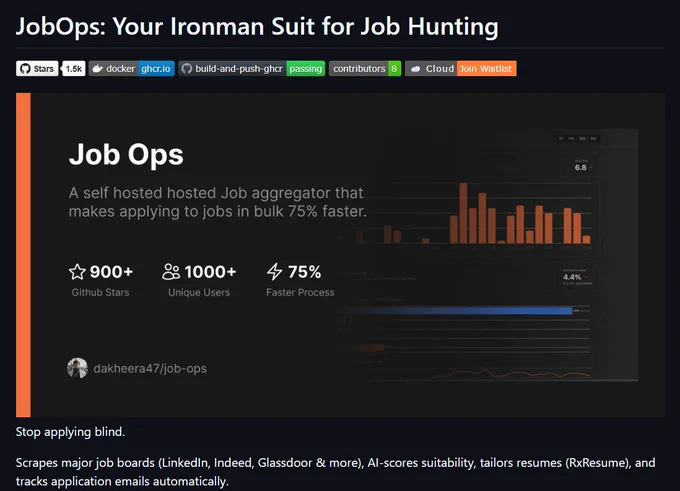Open the 1.5k star count badge
This screenshot has height=491, width=680.
click(x=74, y=69)
